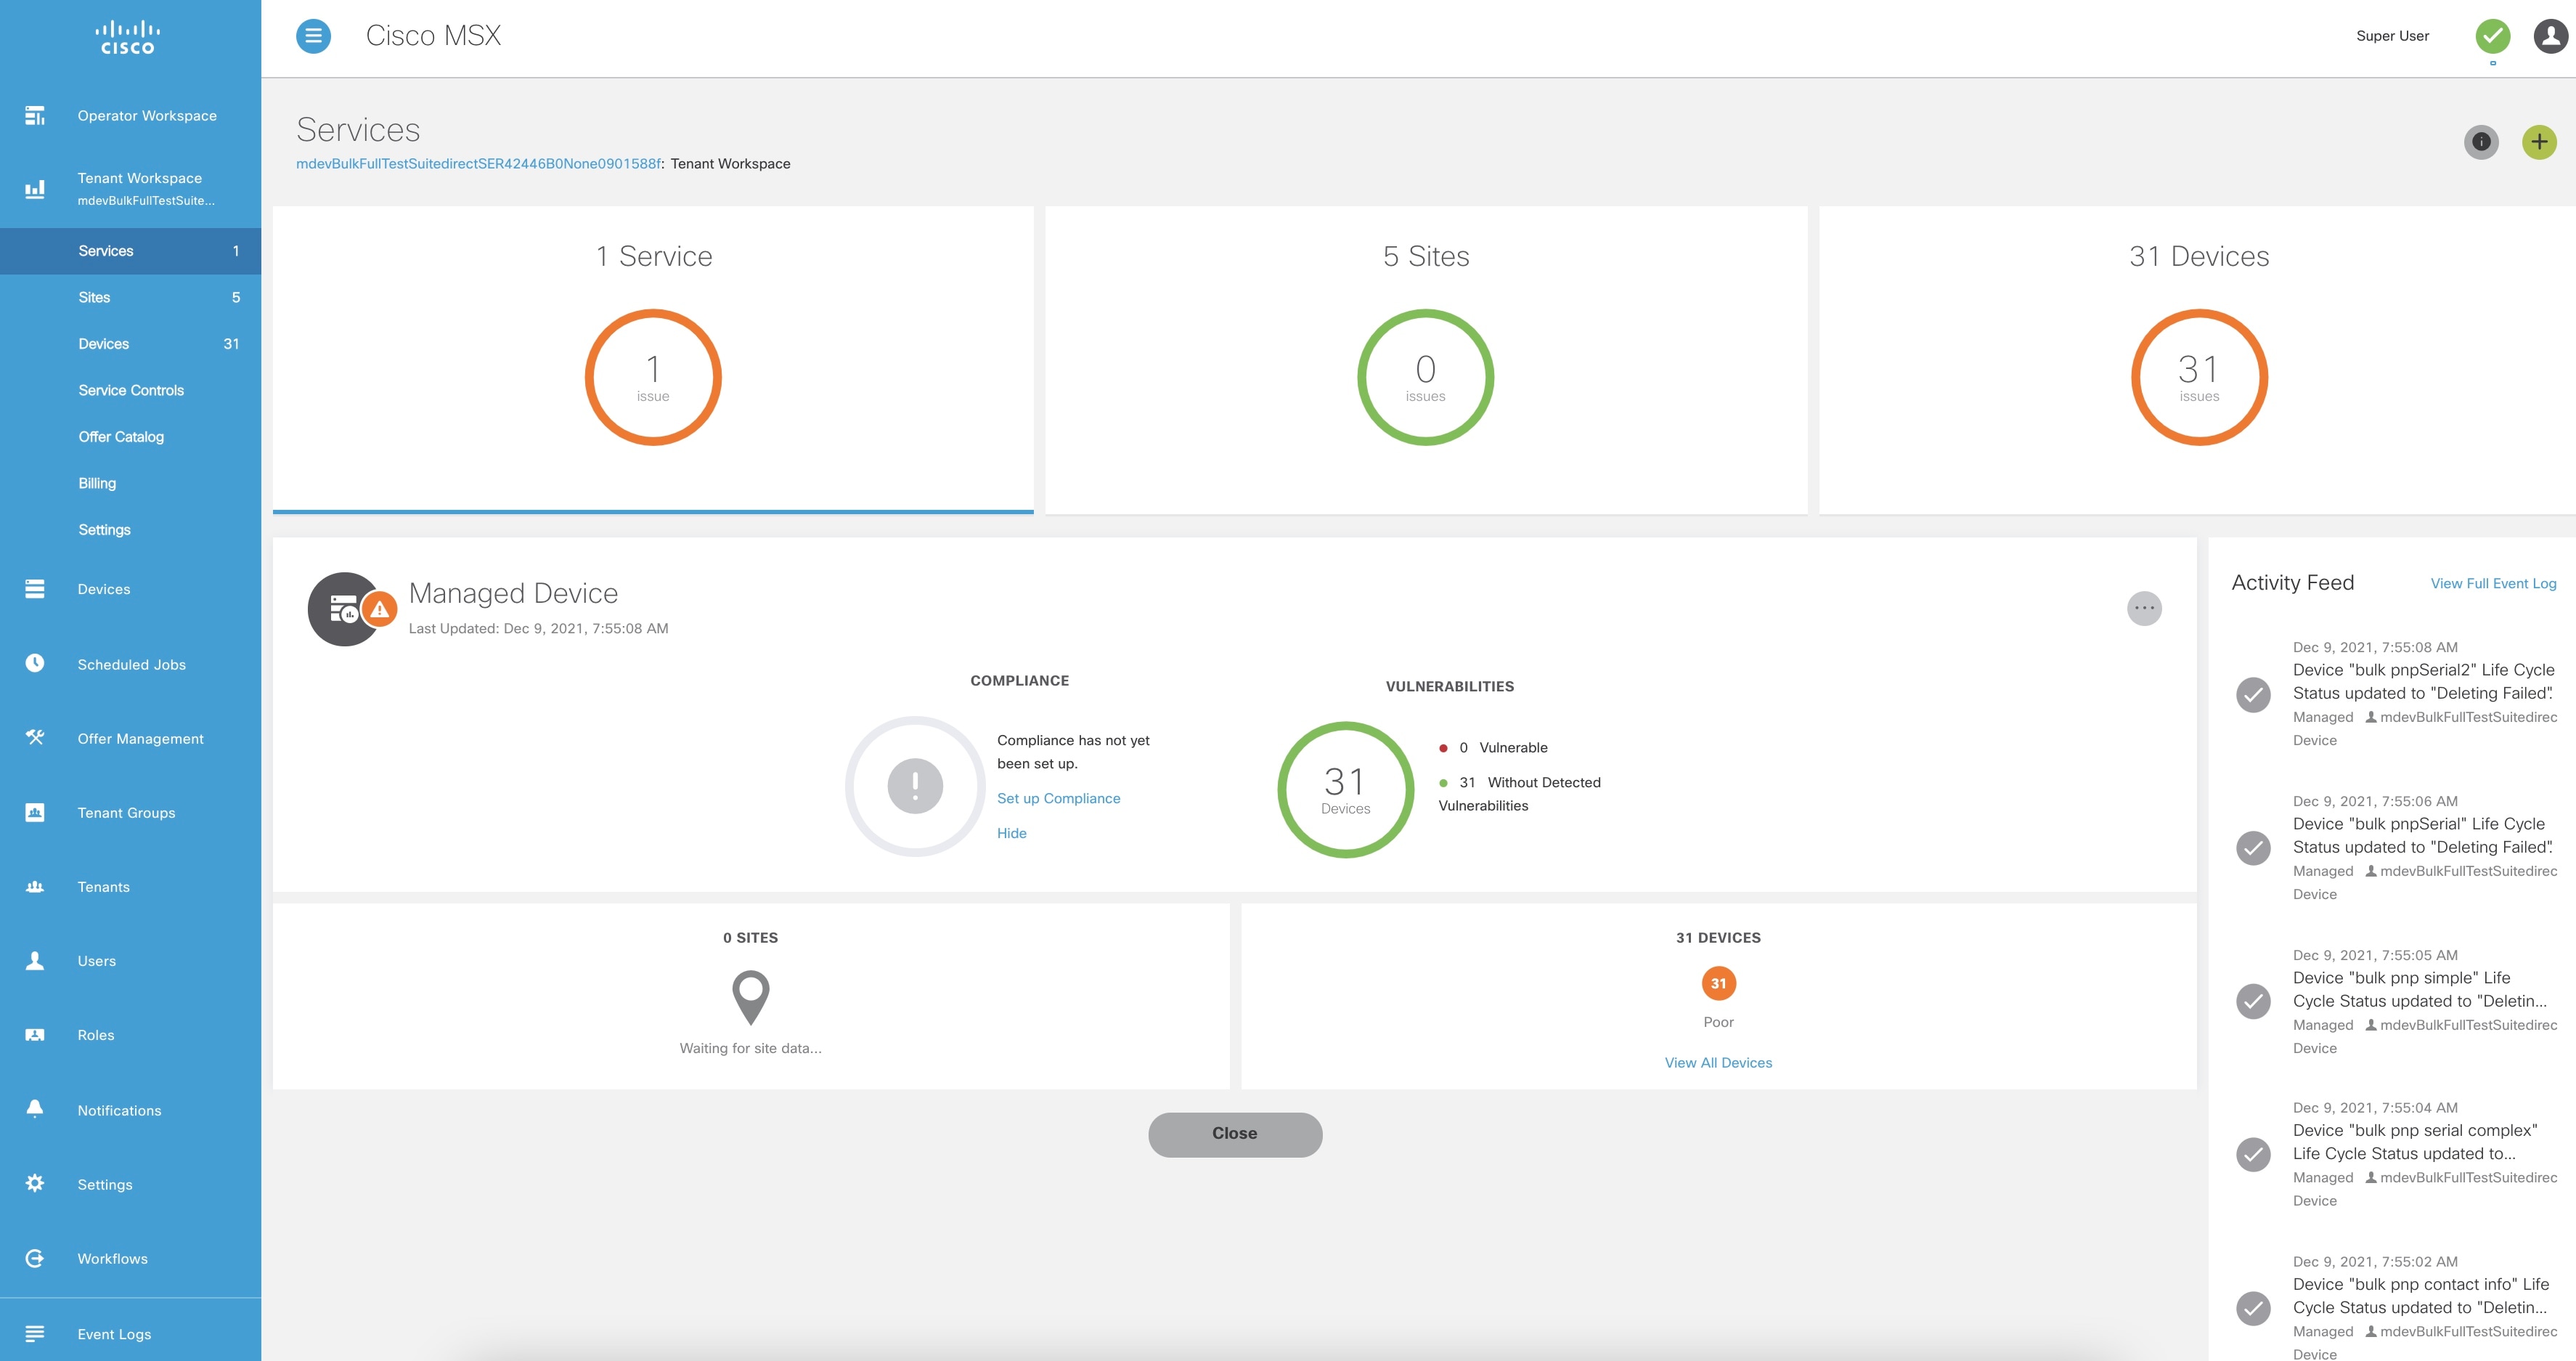
Task: Click the Offer Management tools icon
Action: point(35,738)
